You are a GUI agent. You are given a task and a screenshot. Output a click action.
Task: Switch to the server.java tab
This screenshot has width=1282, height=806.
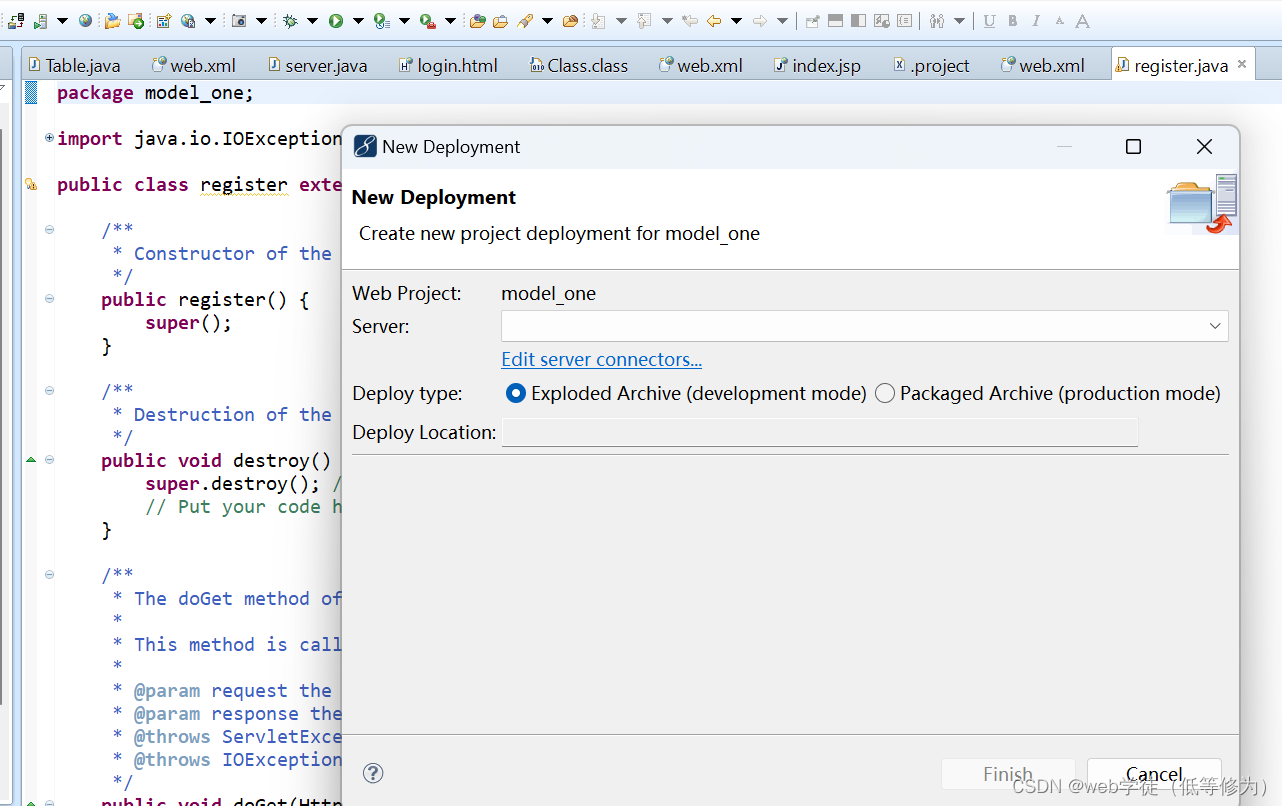click(318, 65)
